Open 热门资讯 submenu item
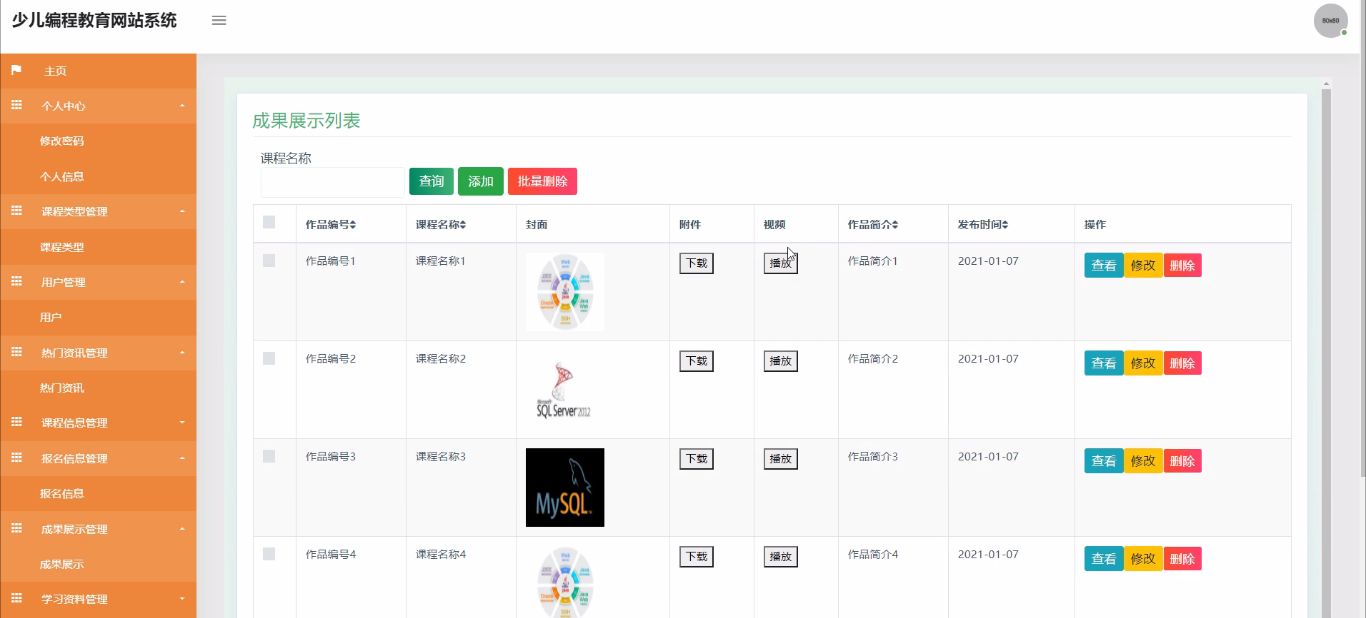Screen dimensions: 1366x618 coord(62,387)
